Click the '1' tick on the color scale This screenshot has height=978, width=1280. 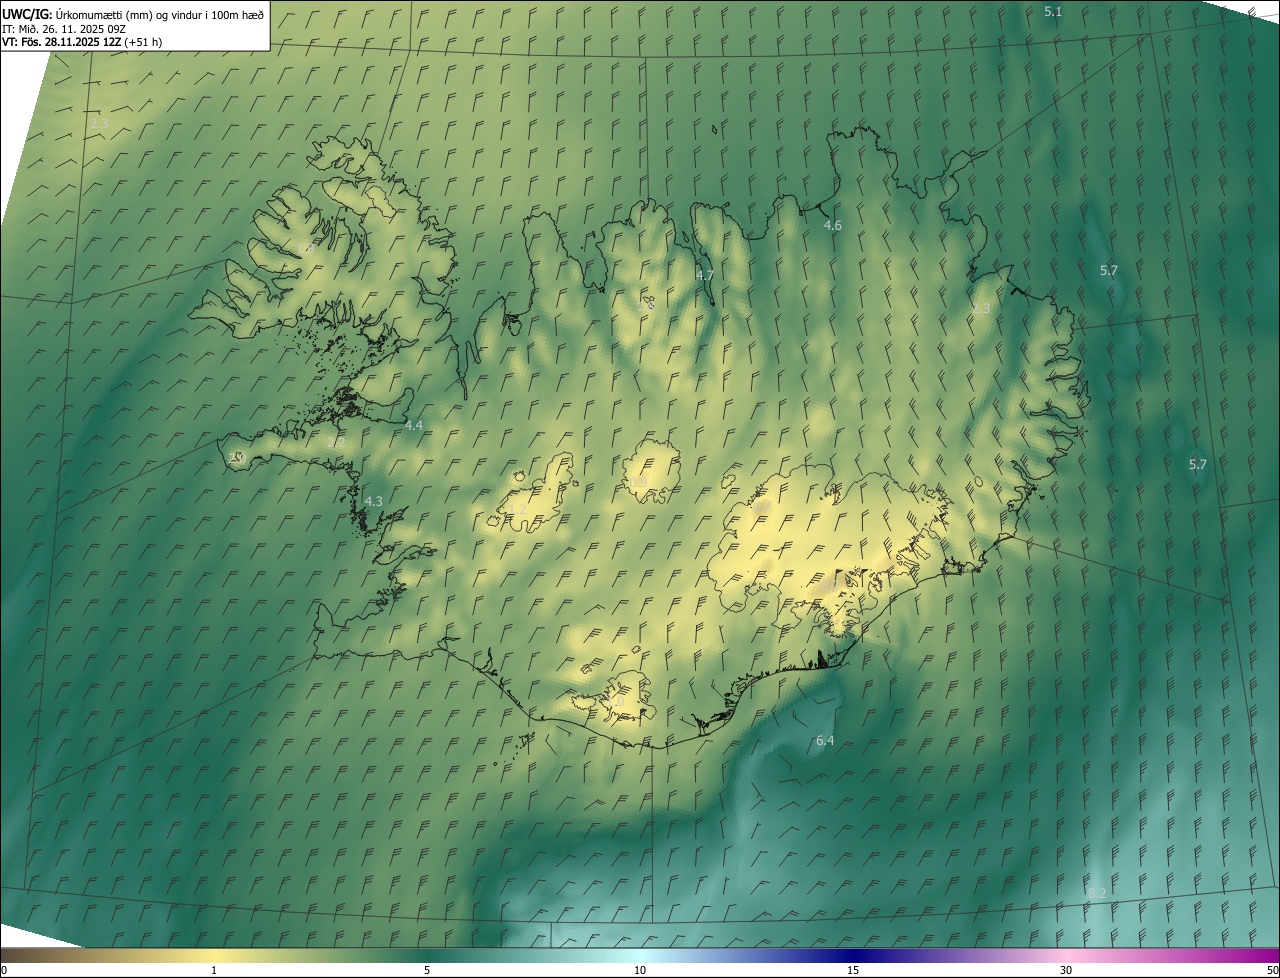pos(214,970)
